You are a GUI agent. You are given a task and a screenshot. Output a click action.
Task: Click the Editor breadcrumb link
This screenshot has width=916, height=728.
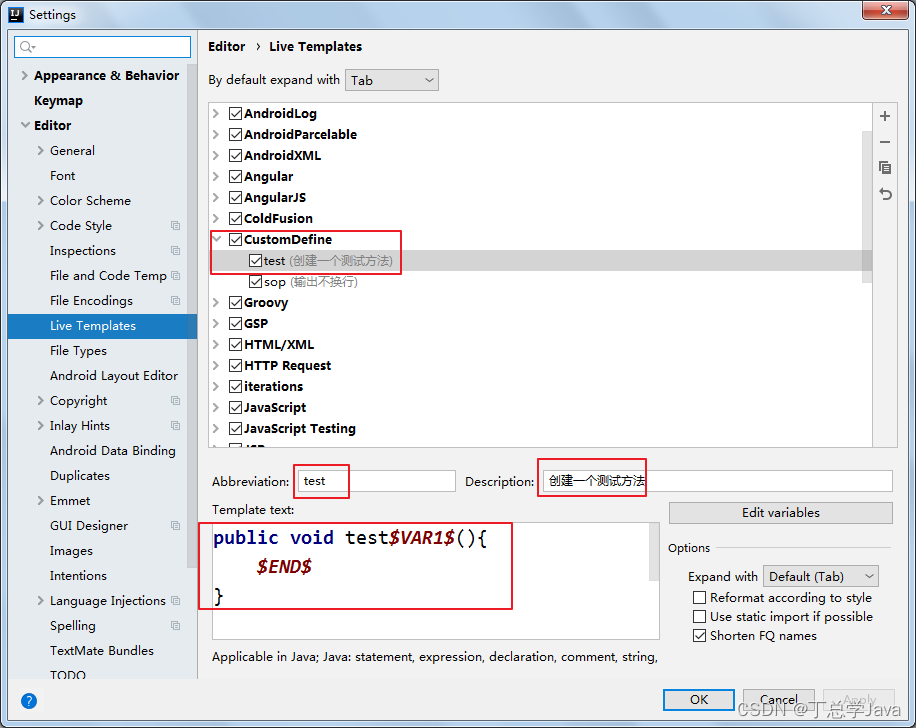coord(227,47)
